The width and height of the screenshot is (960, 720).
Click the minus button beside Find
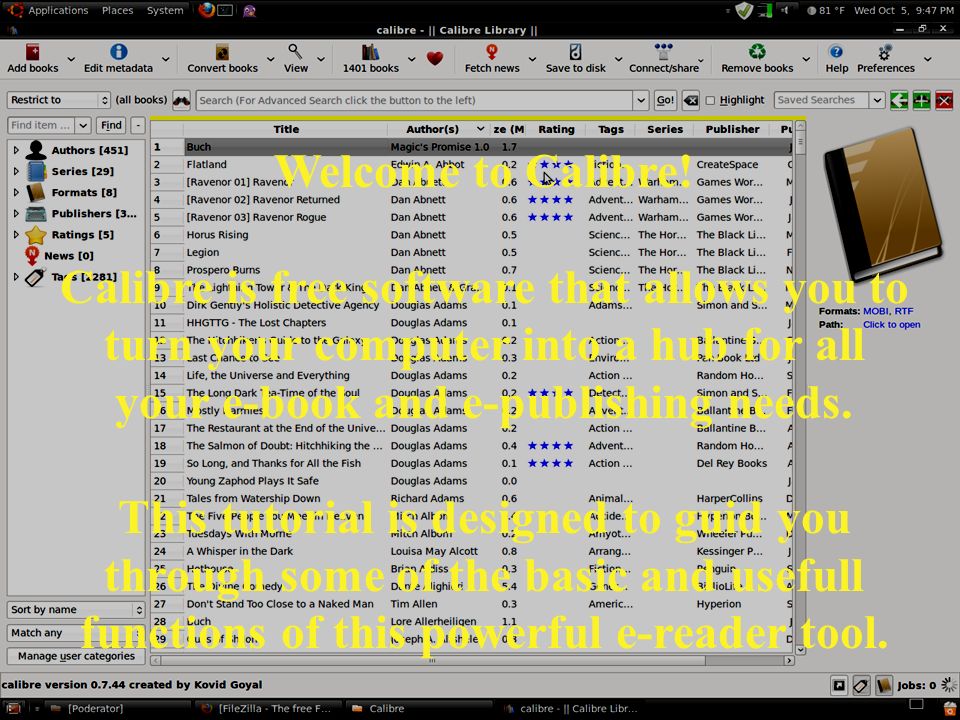pos(138,126)
